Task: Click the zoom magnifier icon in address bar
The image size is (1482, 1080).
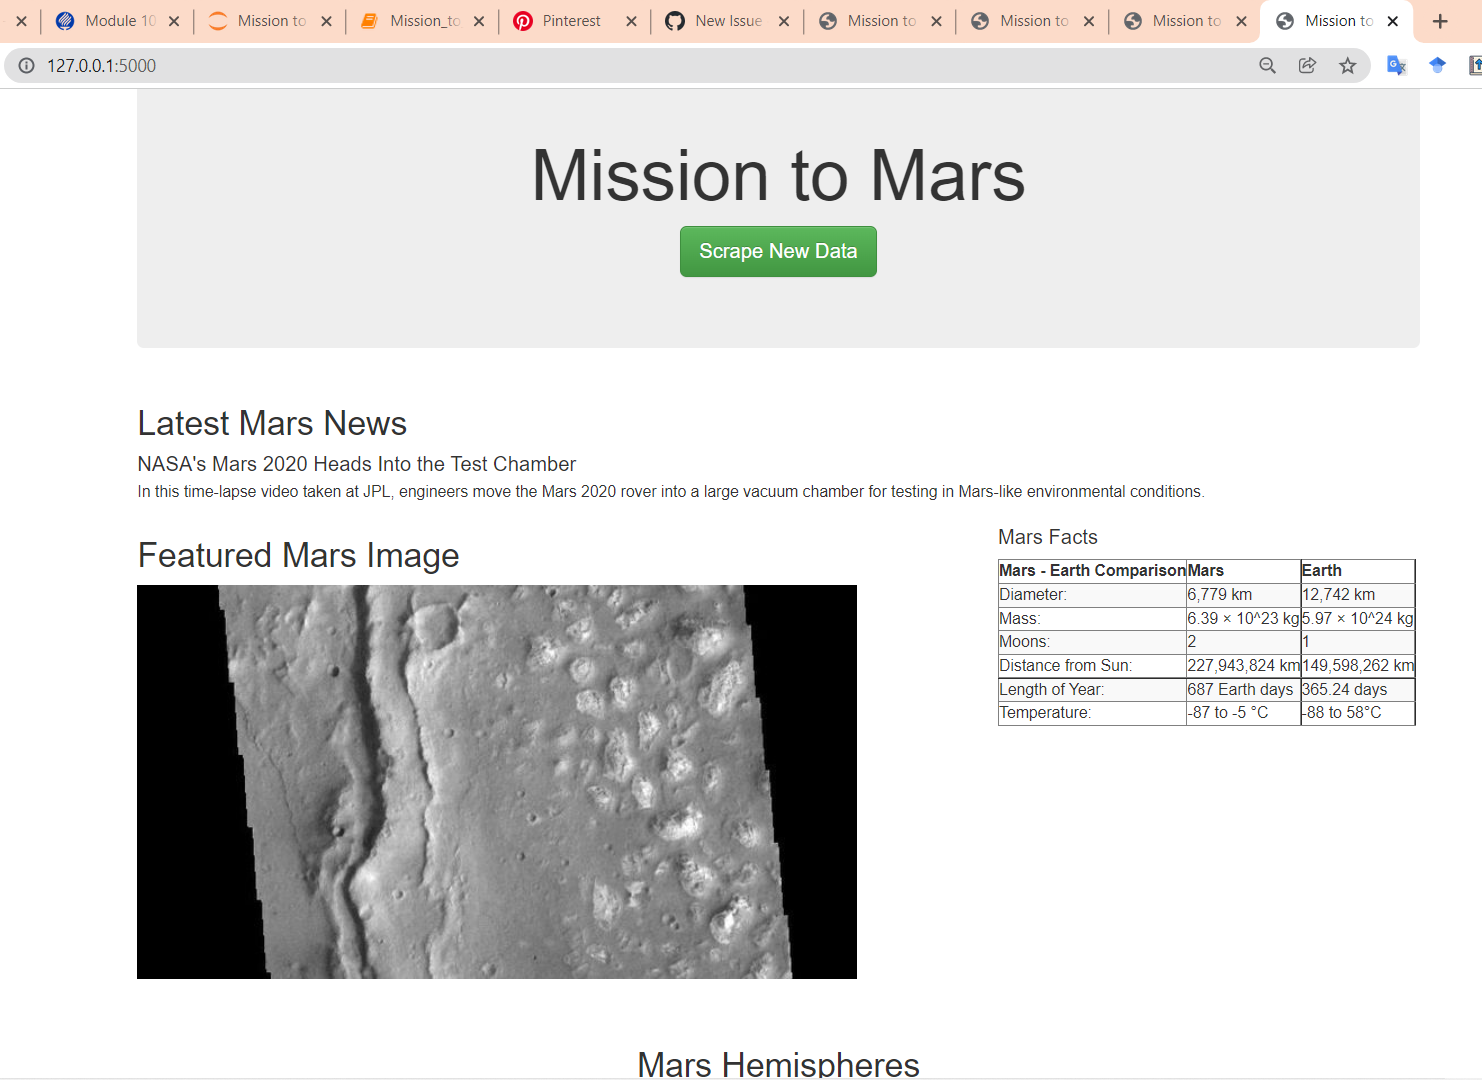Action: [1267, 66]
